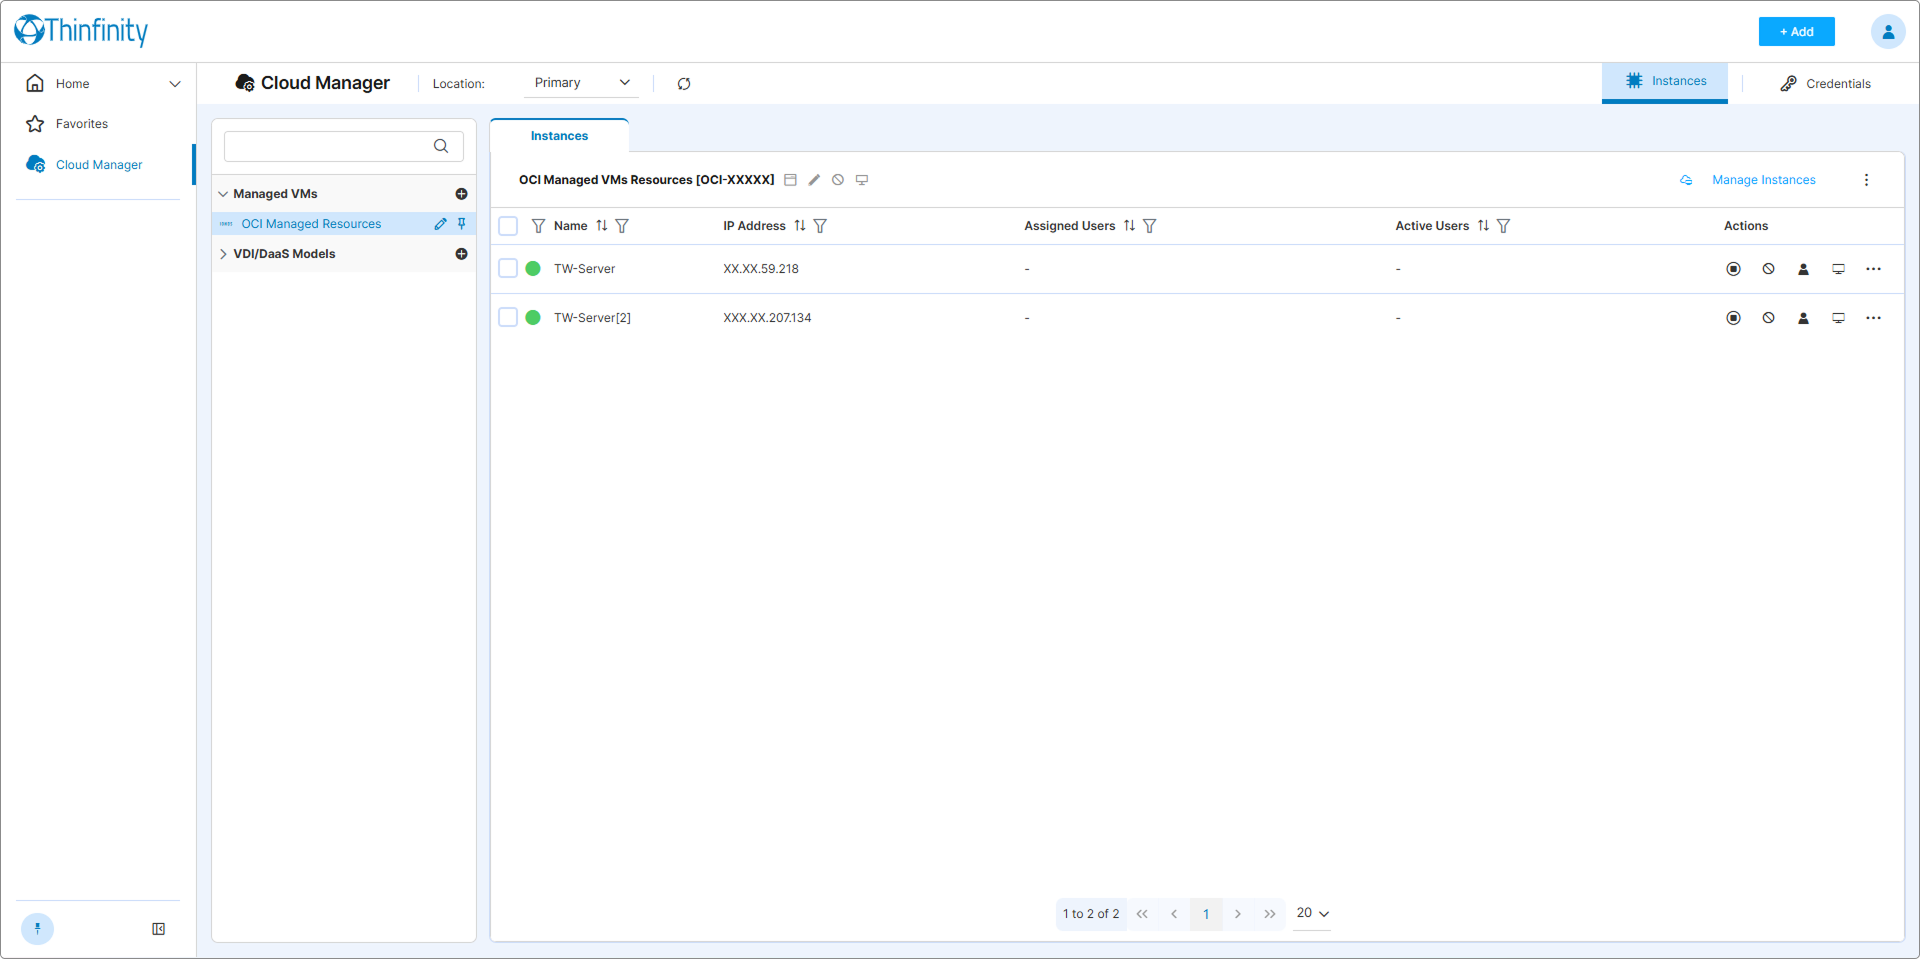This screenshot has height=959, width=1920.
Task: Click the search magnifier icon
Action: point(441,146)
